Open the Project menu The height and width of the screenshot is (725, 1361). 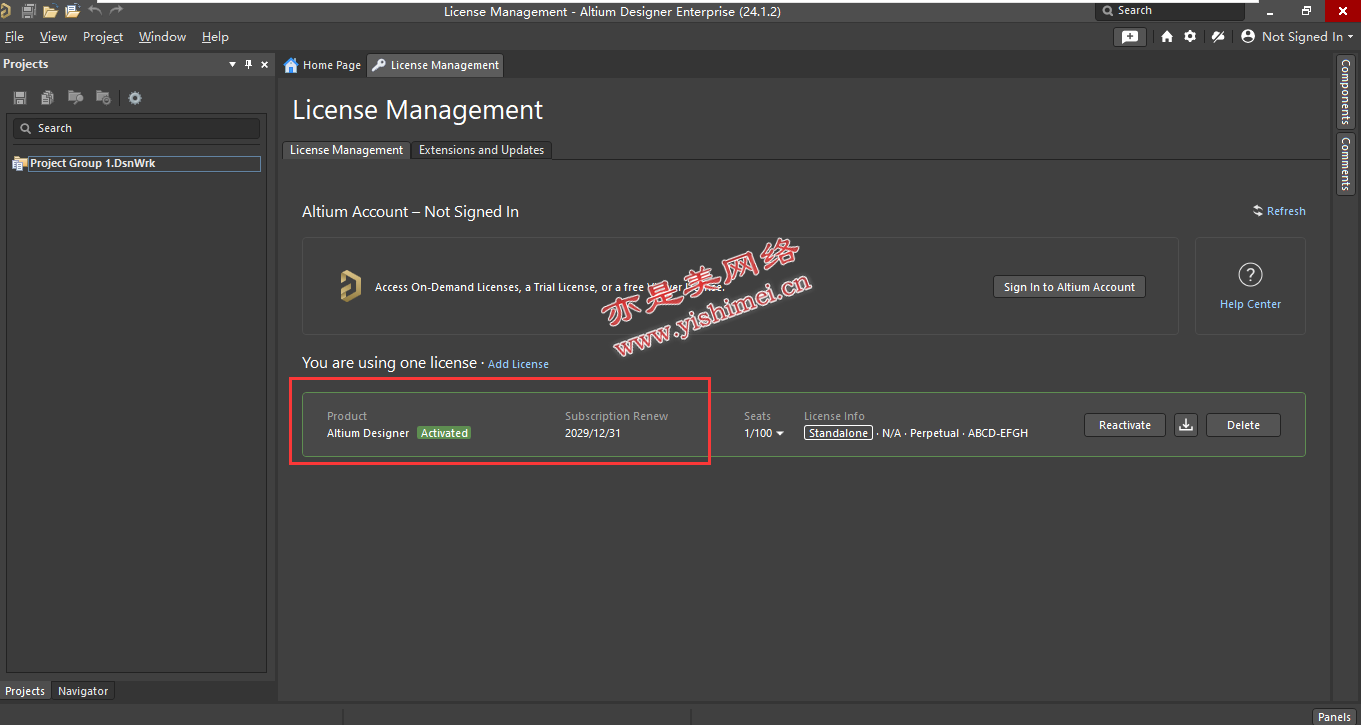tap(103, 37)
